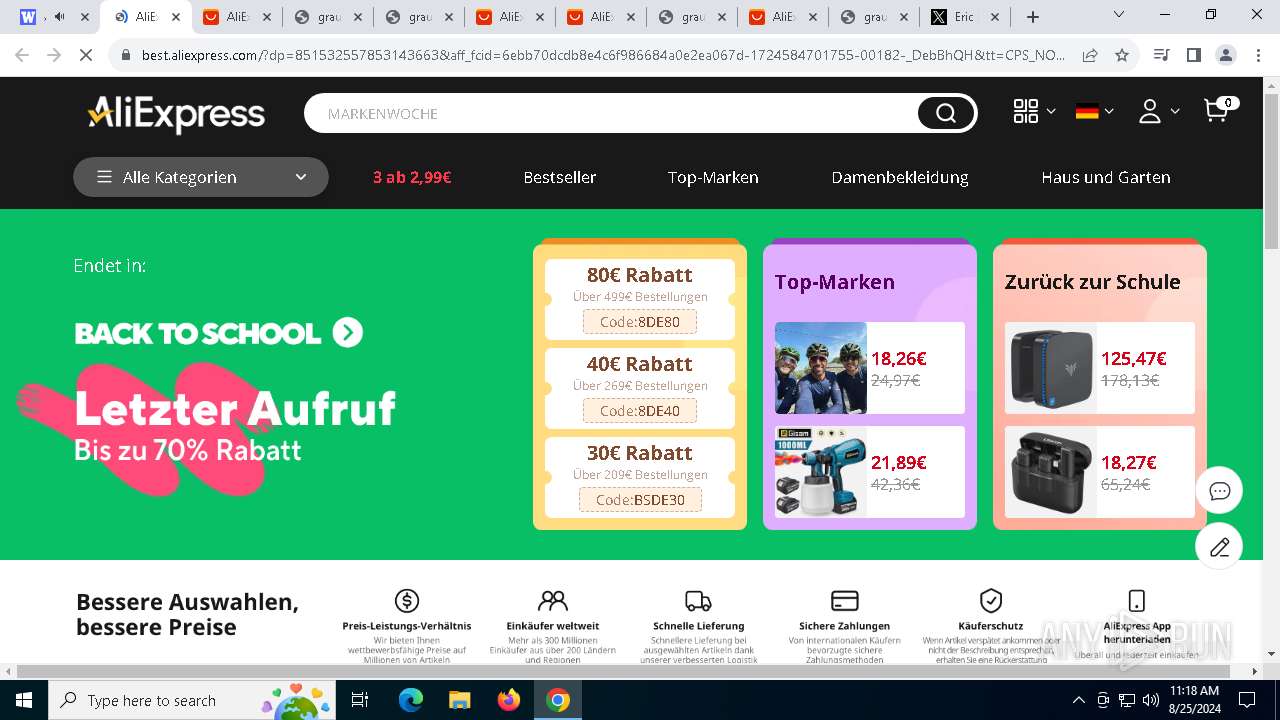Screen dimensions: 1280x720
Task: Click the Sichere Zahlungen card icon
Action: pos(845,600)
